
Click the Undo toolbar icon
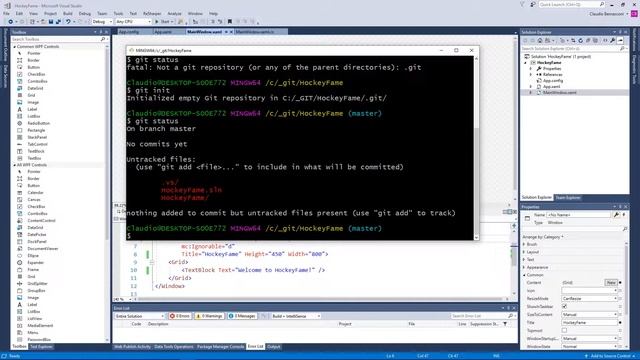tap(68, 22)
